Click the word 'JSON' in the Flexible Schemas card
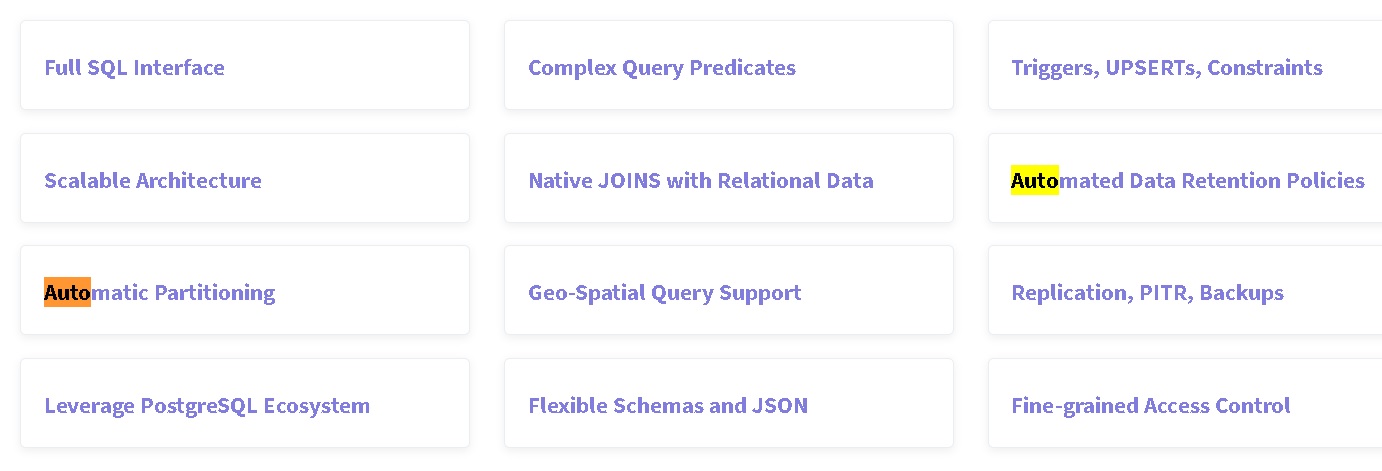Screen dimensions: 1382x471 [x=782, y=406]
